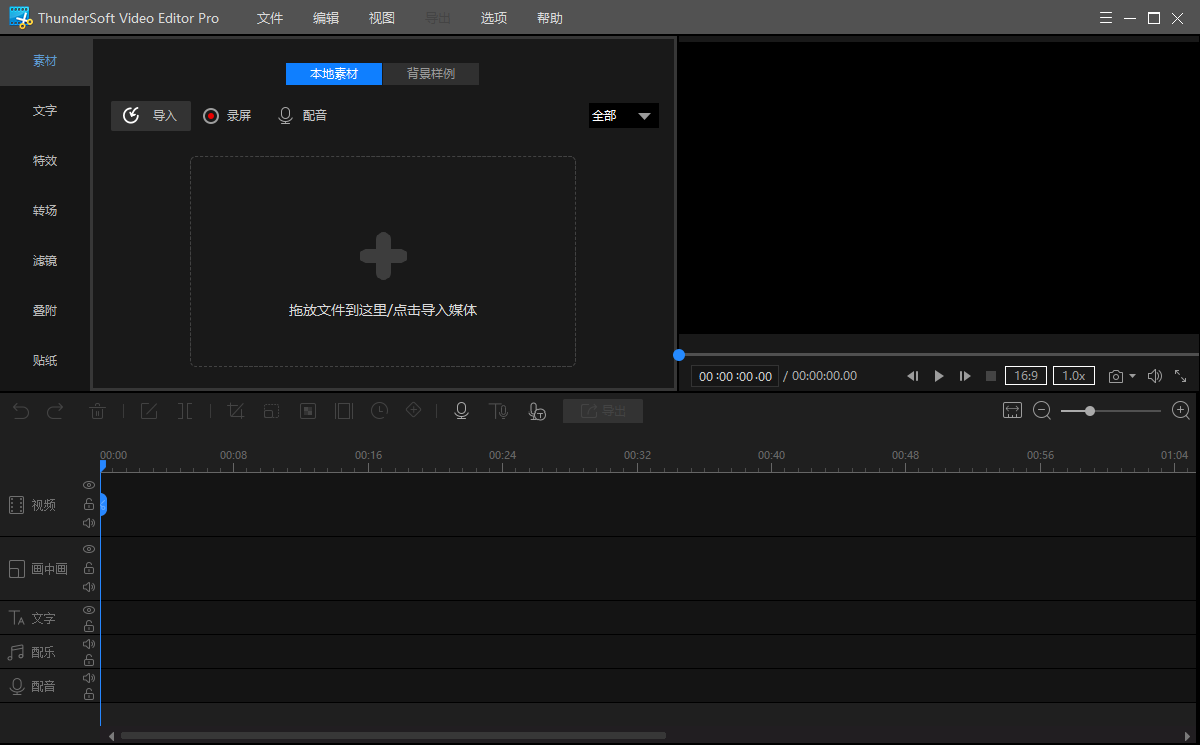Toggle lock on the 配乐 track
The image size is (1200, 745).
(89, 661)
